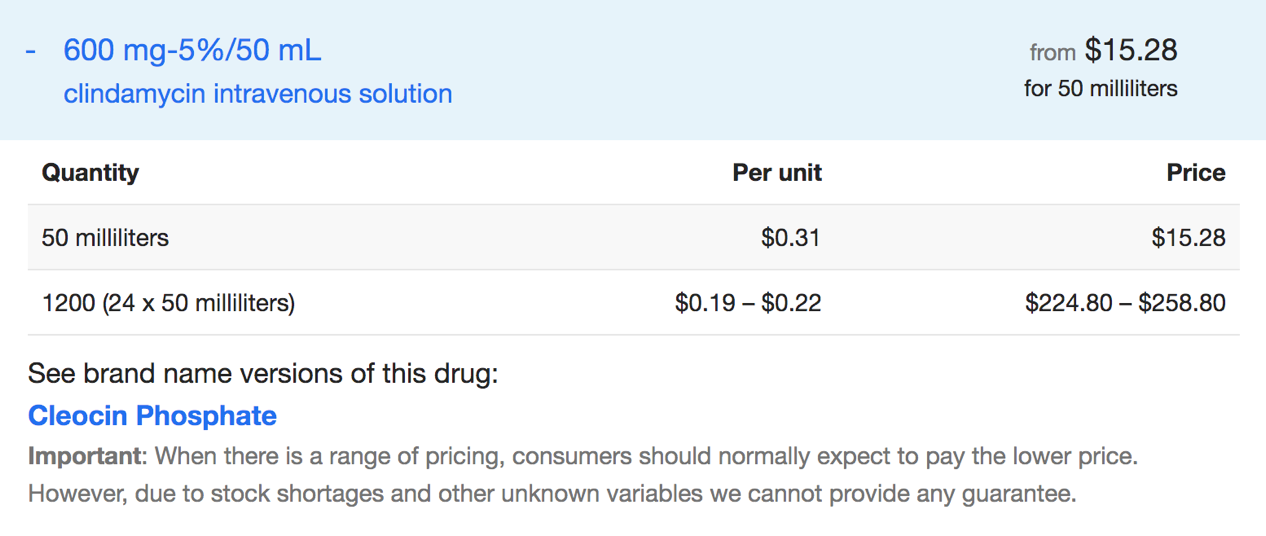Select the 1200 (24 x 50 milliliters) row
This screenshot has width=1266, height=536.
633,302
